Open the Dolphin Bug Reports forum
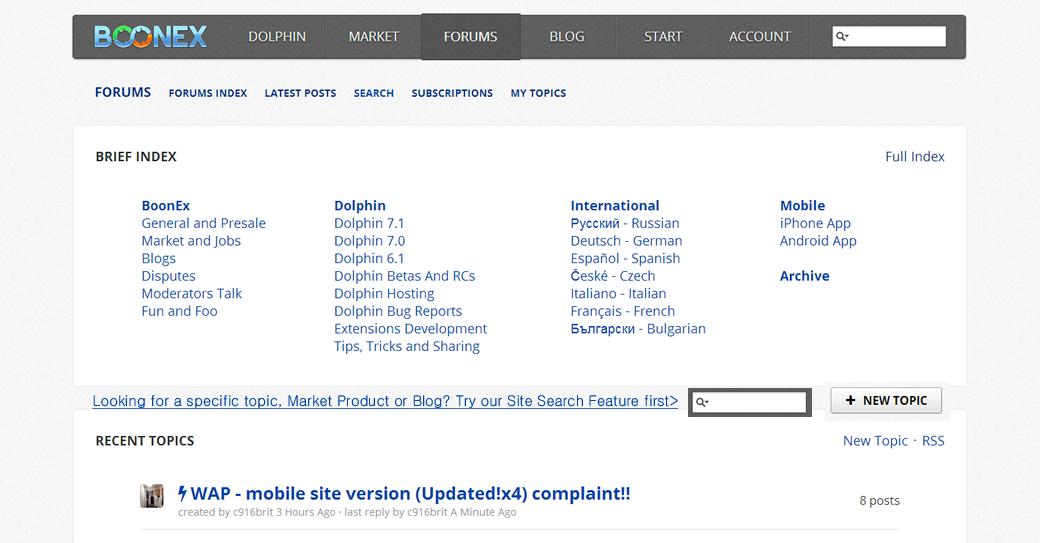The width and height of the screenshot is (1040, 543). [398, 311]
